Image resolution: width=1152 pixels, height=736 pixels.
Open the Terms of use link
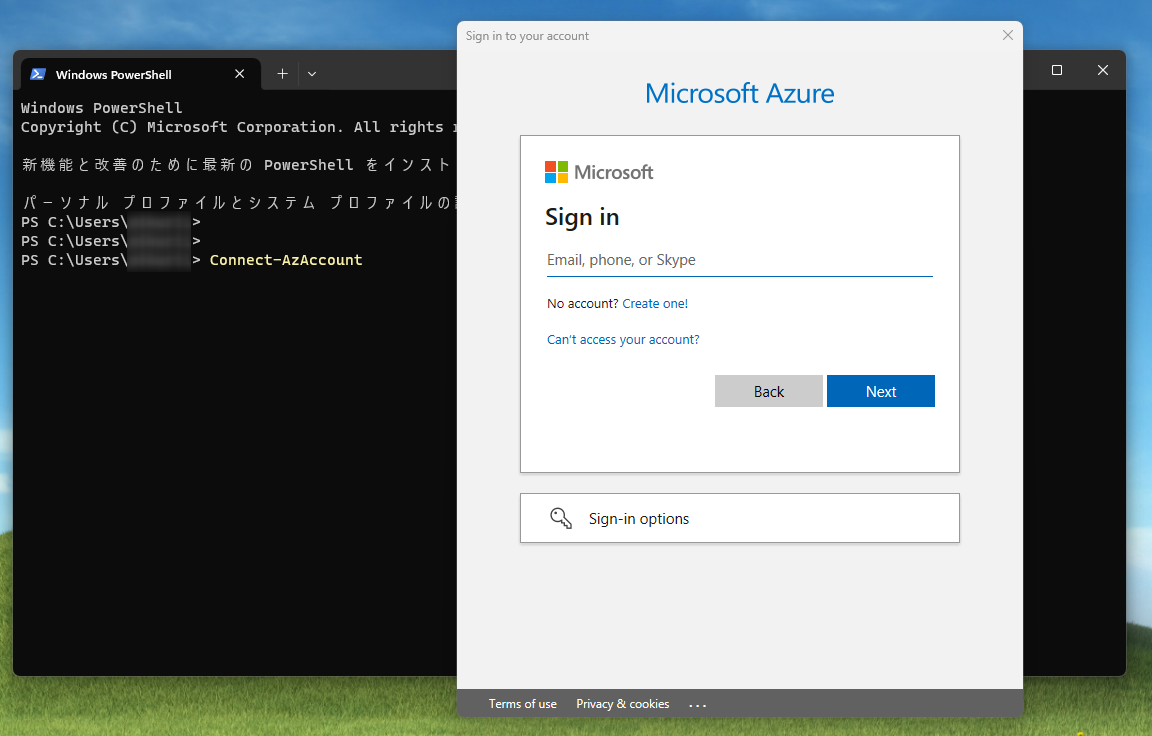(522, 704)
